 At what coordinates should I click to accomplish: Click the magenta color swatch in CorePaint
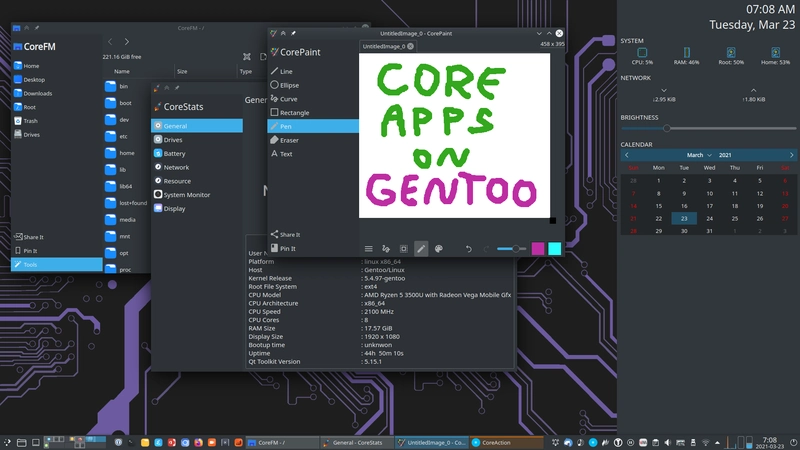[538, 249]
